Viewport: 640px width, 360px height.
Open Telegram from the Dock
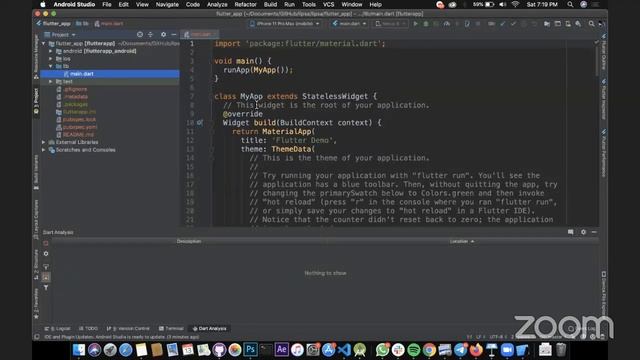tap(460, 350)
